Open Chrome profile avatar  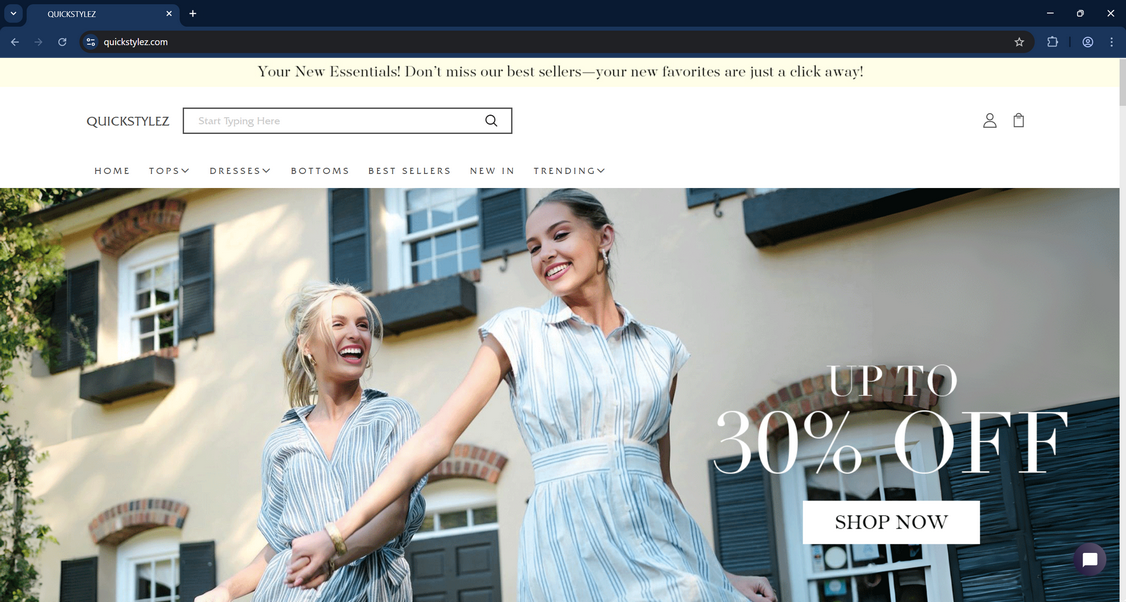click(1088, 42)
